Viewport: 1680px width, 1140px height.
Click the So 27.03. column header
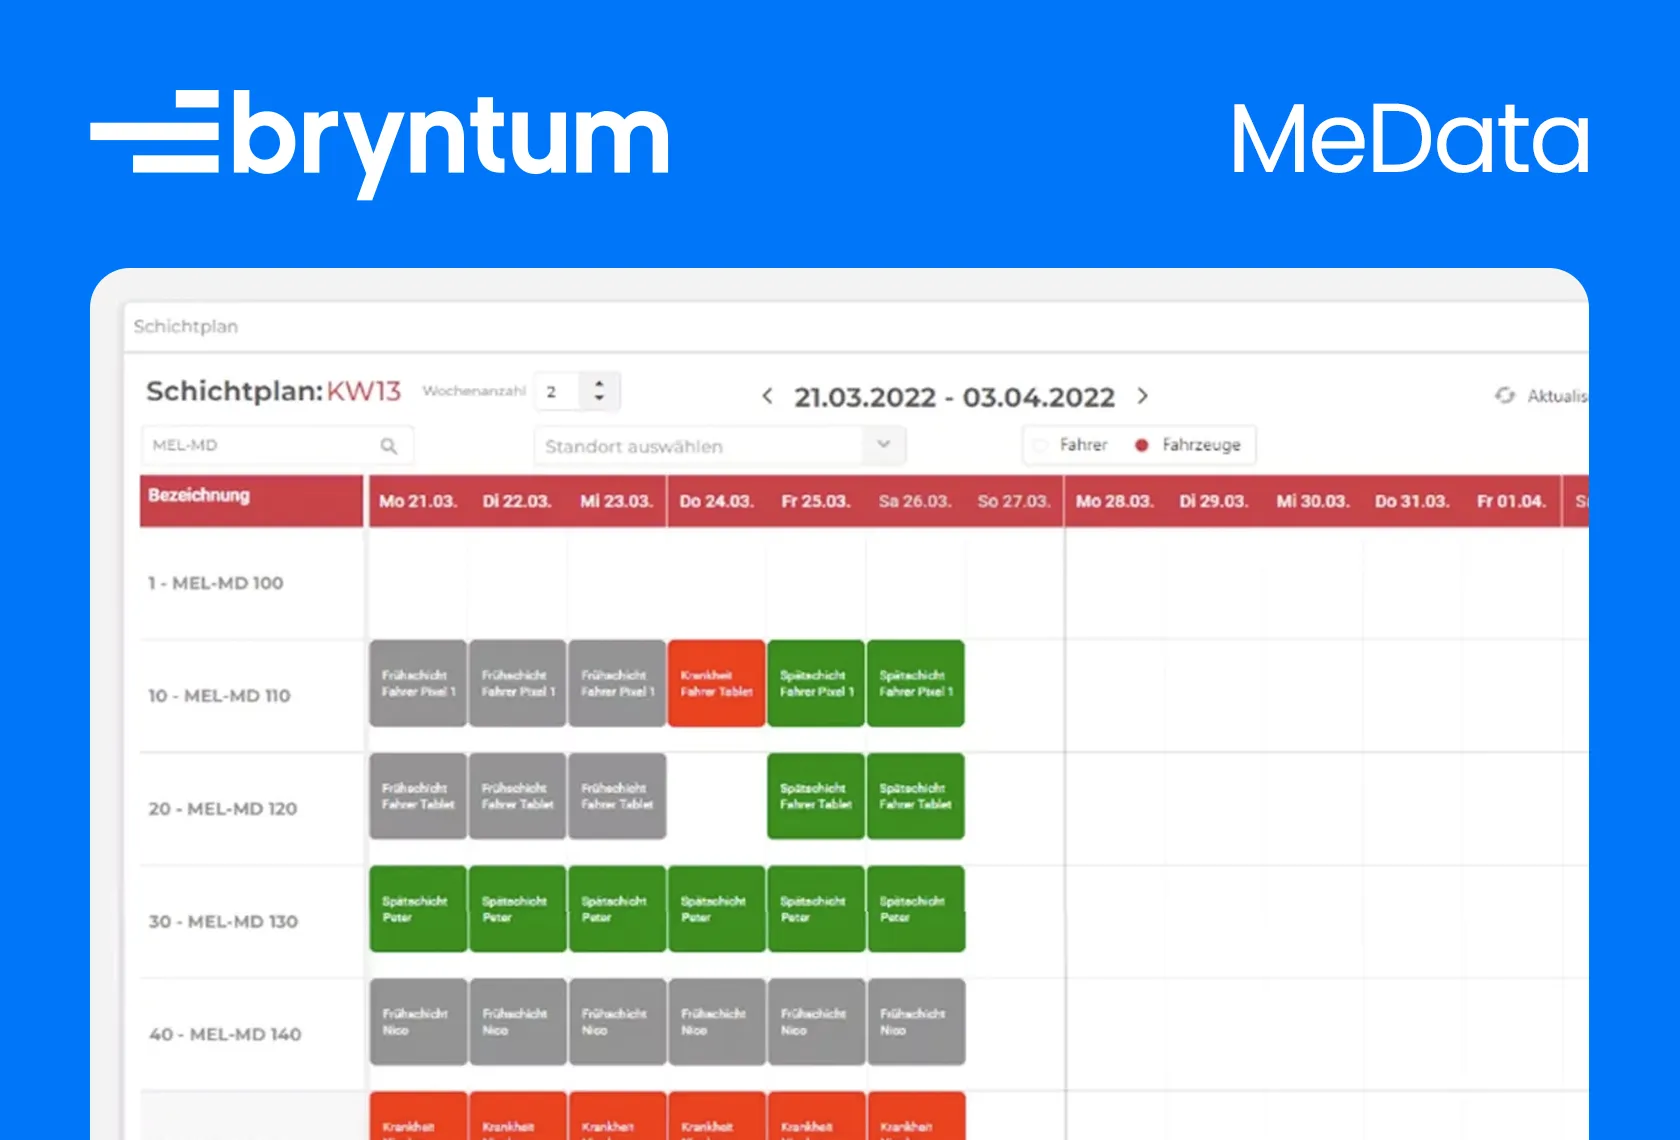coord(1014,501)
